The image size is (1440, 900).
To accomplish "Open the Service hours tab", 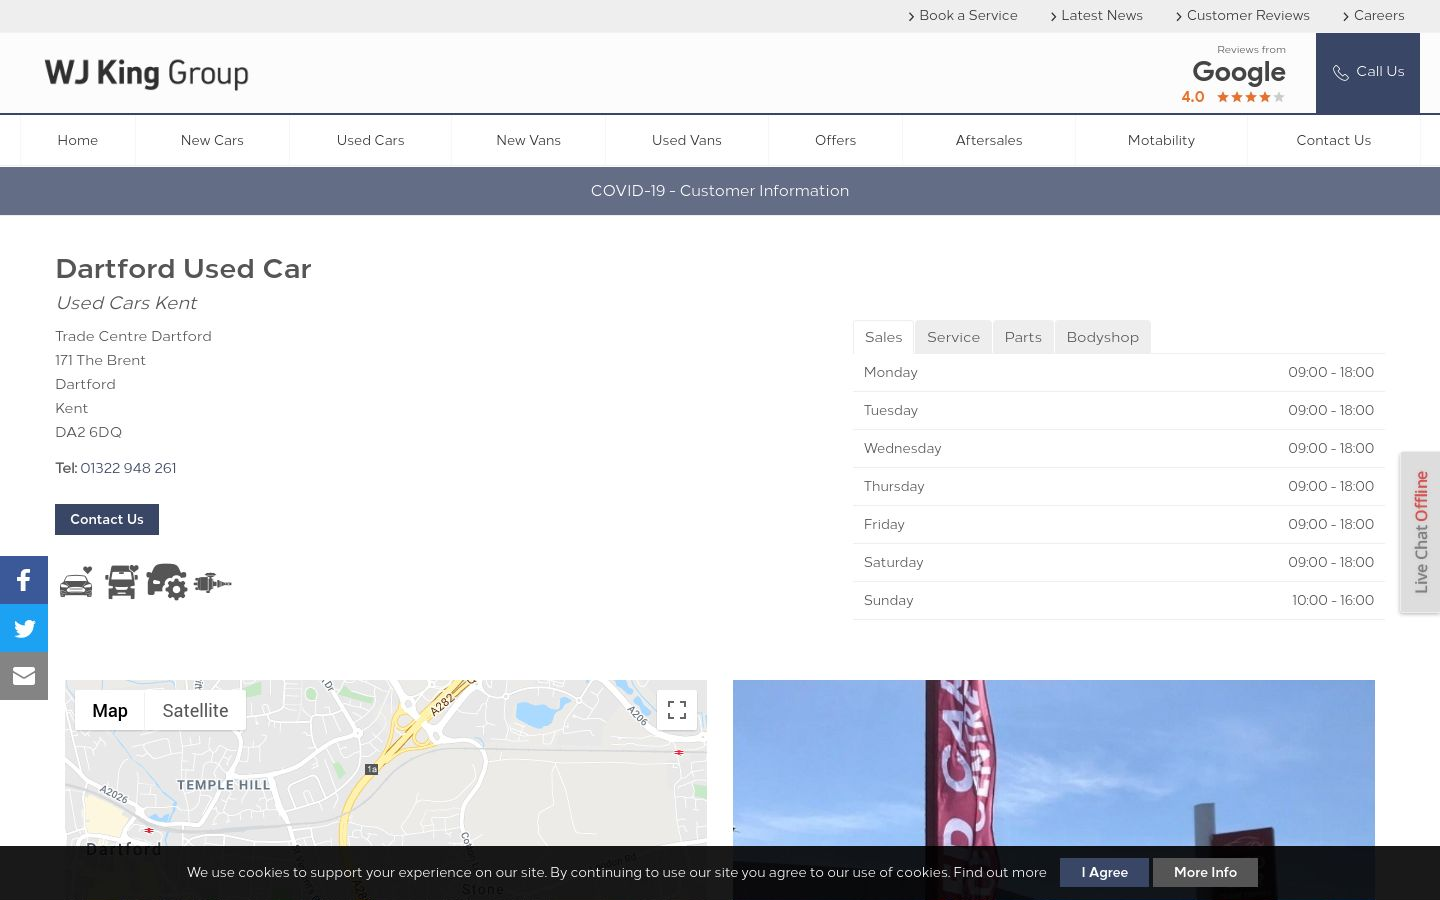I will tap(953, 337).
